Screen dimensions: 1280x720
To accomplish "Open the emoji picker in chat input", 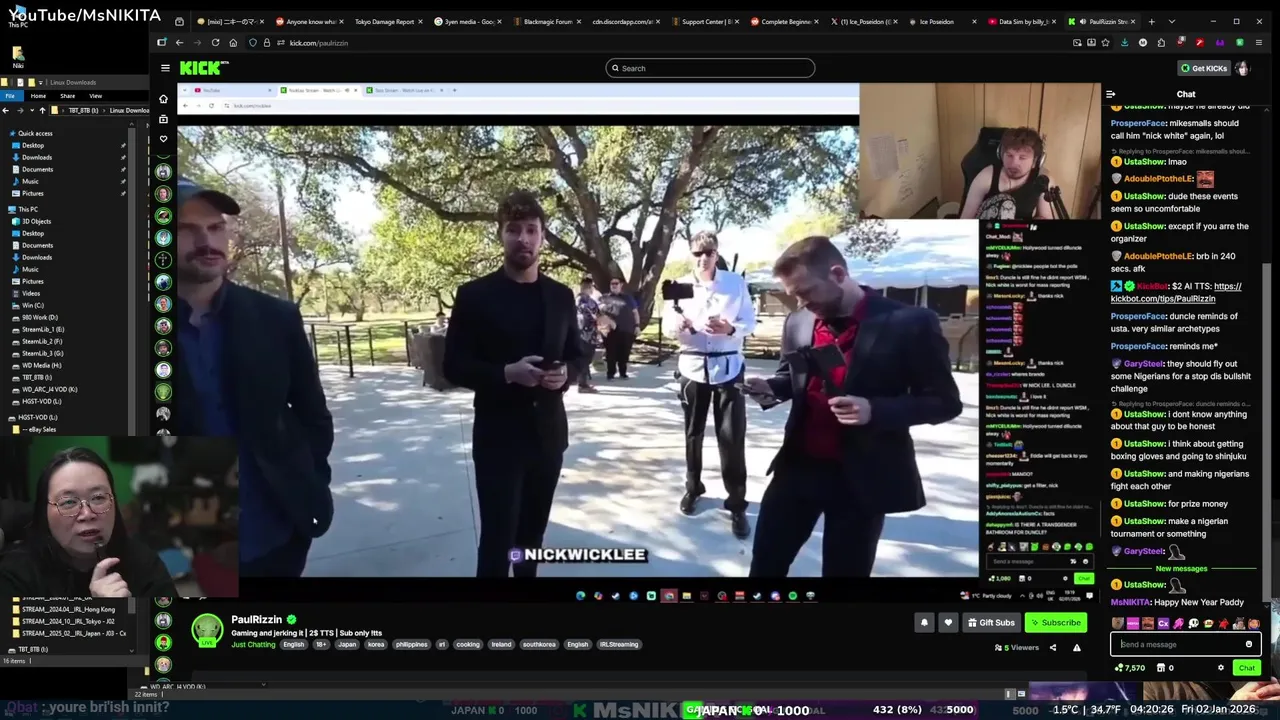I will point(1249,644).
